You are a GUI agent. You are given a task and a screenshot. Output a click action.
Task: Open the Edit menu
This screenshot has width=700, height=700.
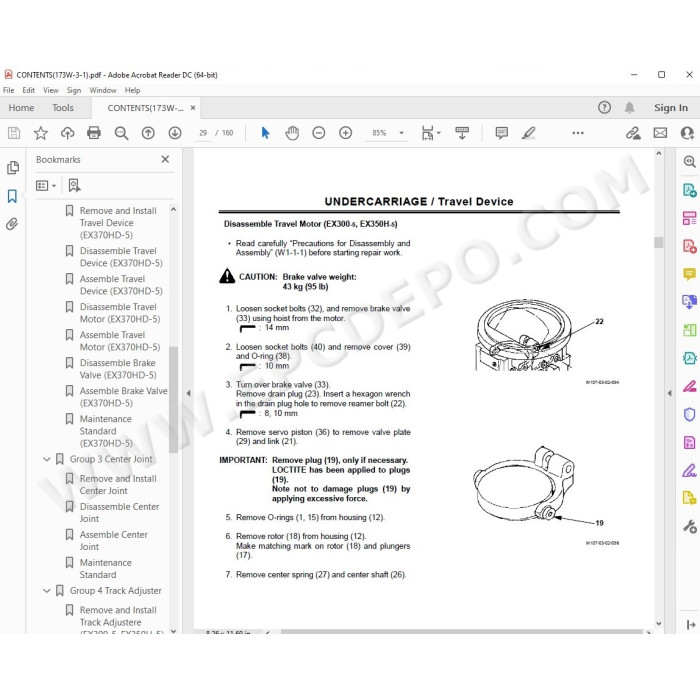(29, 90)
